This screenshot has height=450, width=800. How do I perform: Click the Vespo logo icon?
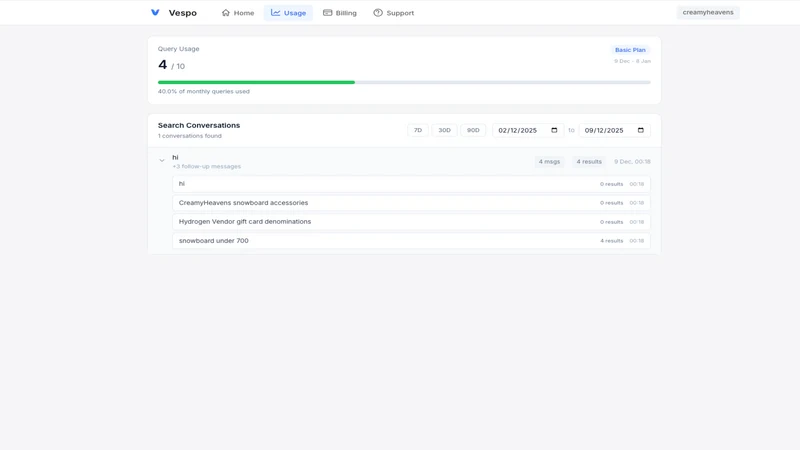point(155,12)
